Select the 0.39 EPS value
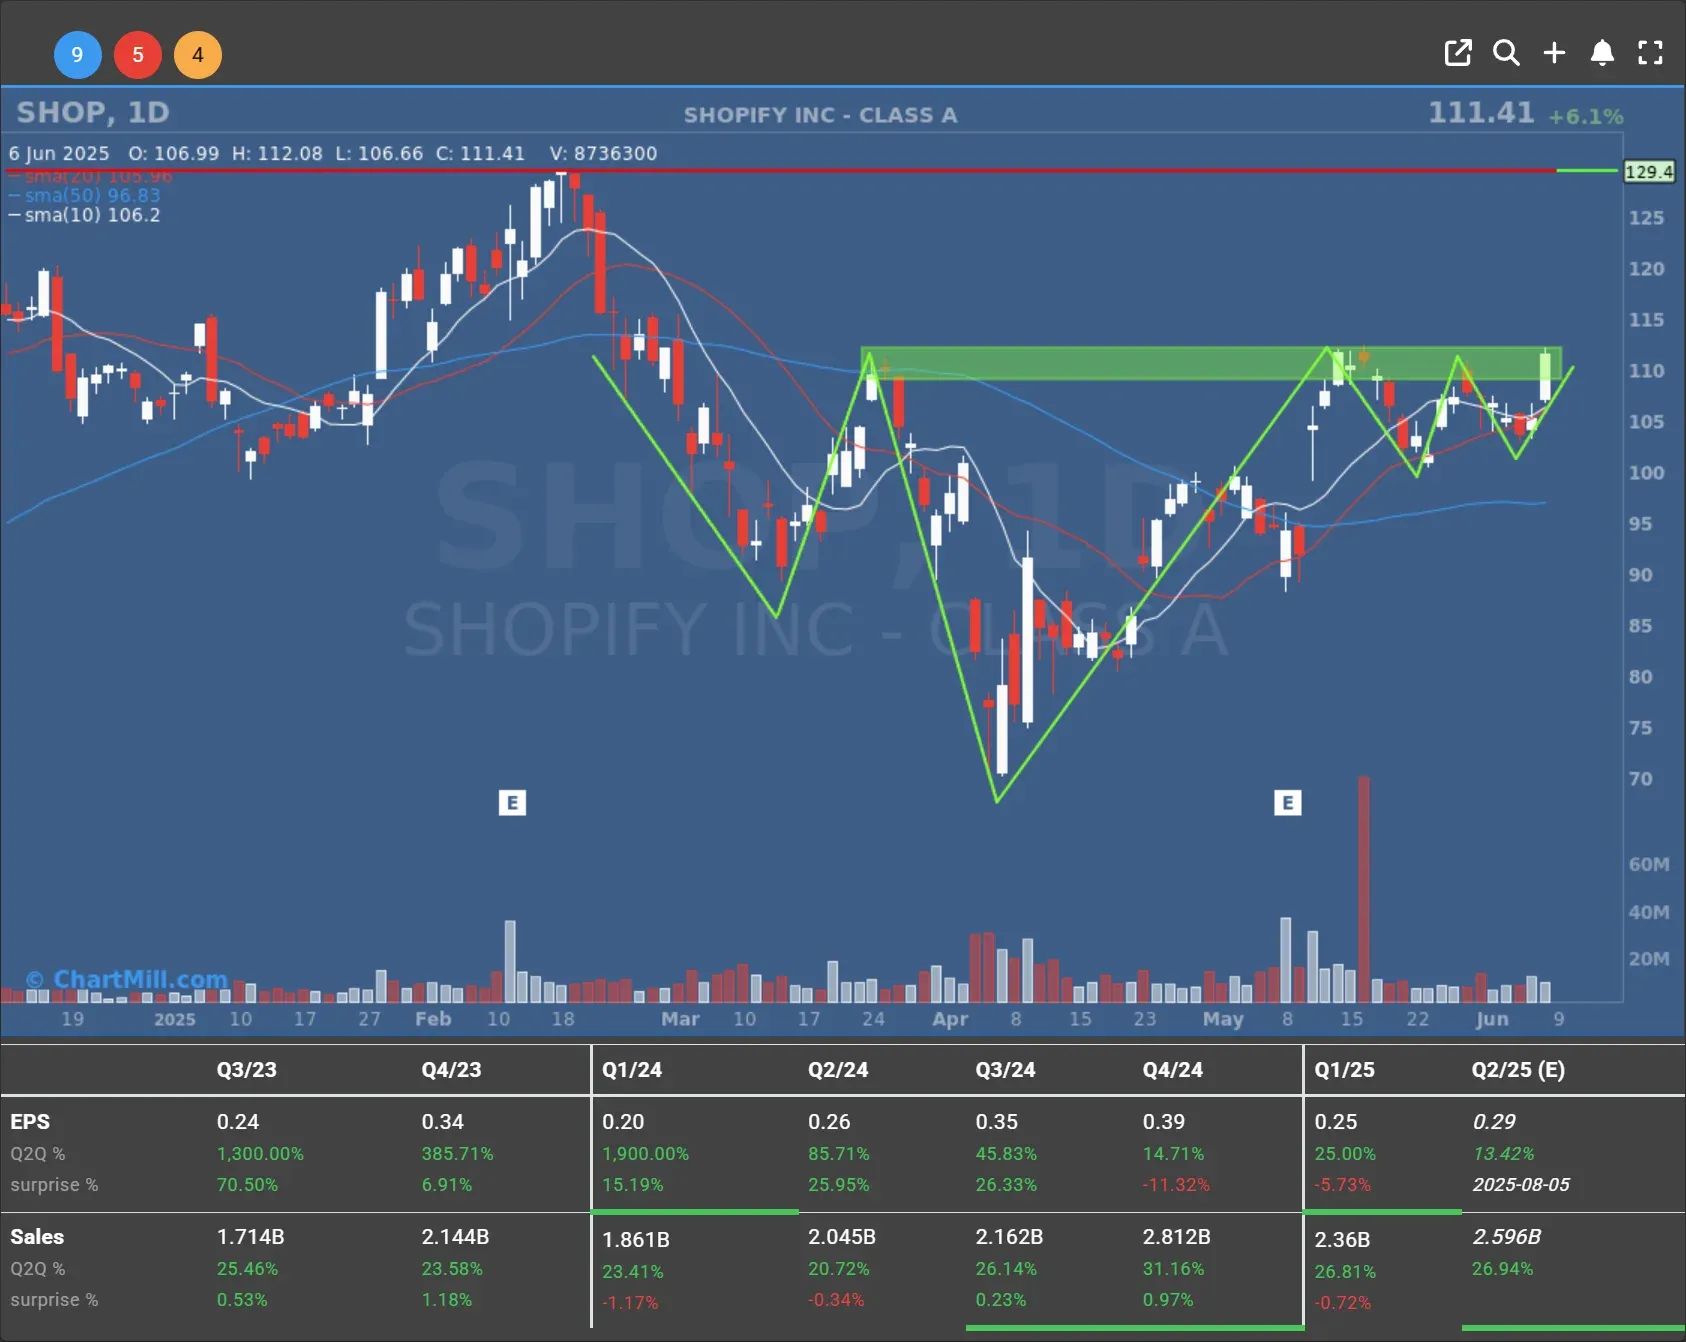 (1164, 1122)
